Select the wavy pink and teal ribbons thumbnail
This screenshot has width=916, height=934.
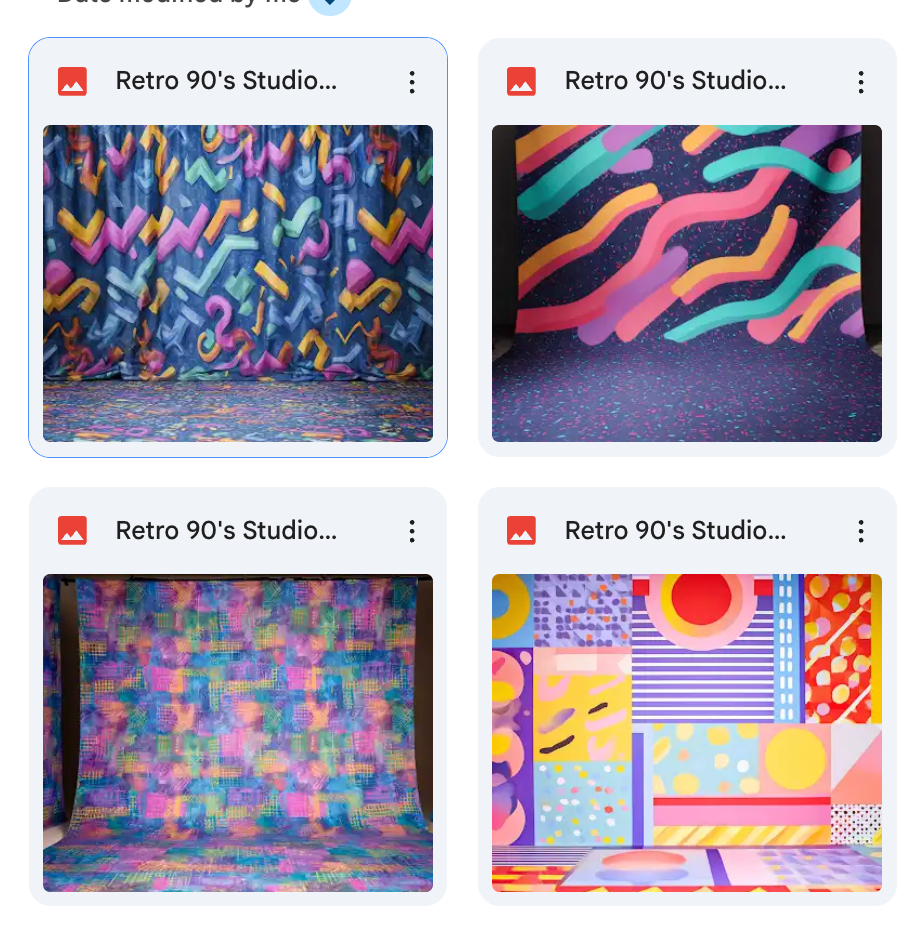[x=687, y=283]
